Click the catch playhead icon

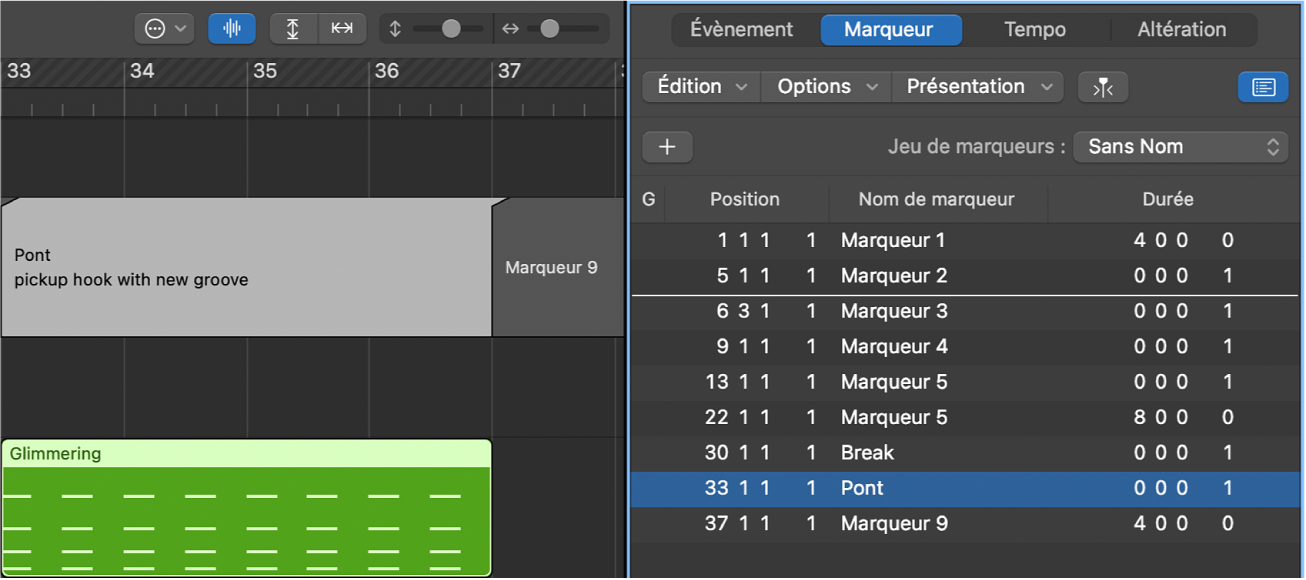pos(1103,87)
